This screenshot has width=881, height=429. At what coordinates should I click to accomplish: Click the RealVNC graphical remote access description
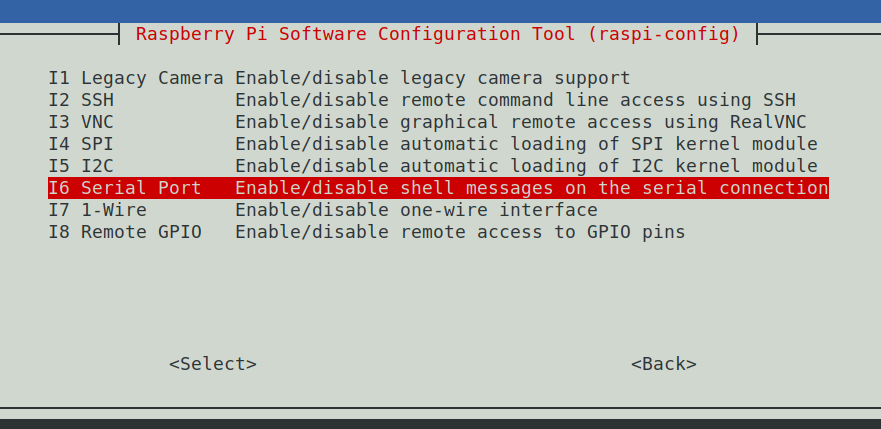(521, 122)
